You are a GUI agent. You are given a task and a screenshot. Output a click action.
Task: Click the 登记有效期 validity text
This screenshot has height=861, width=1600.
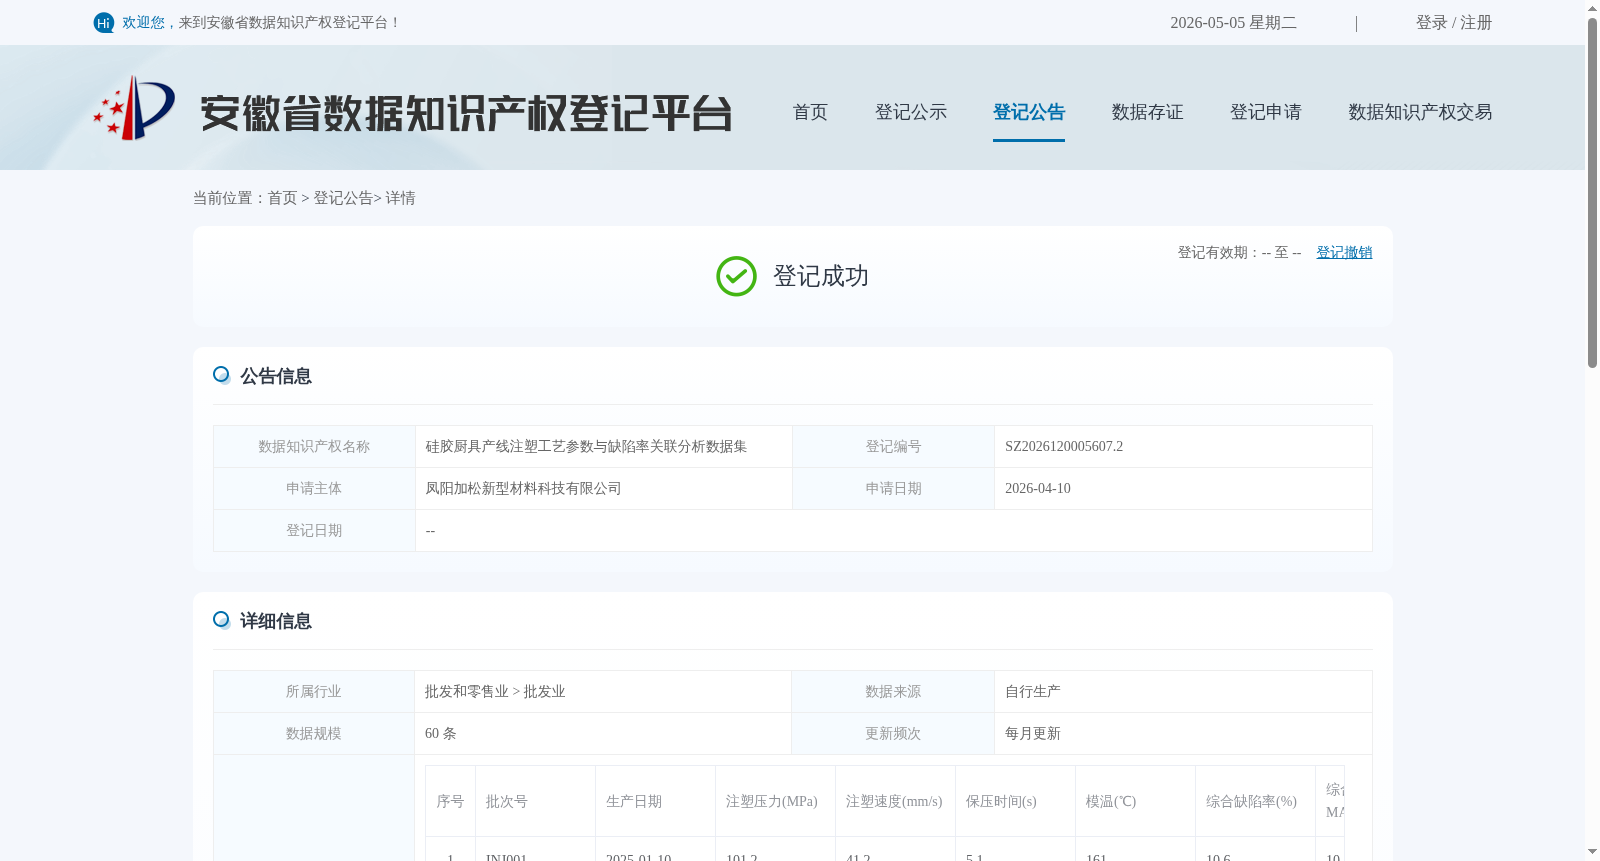click(x=1239, y=253)
